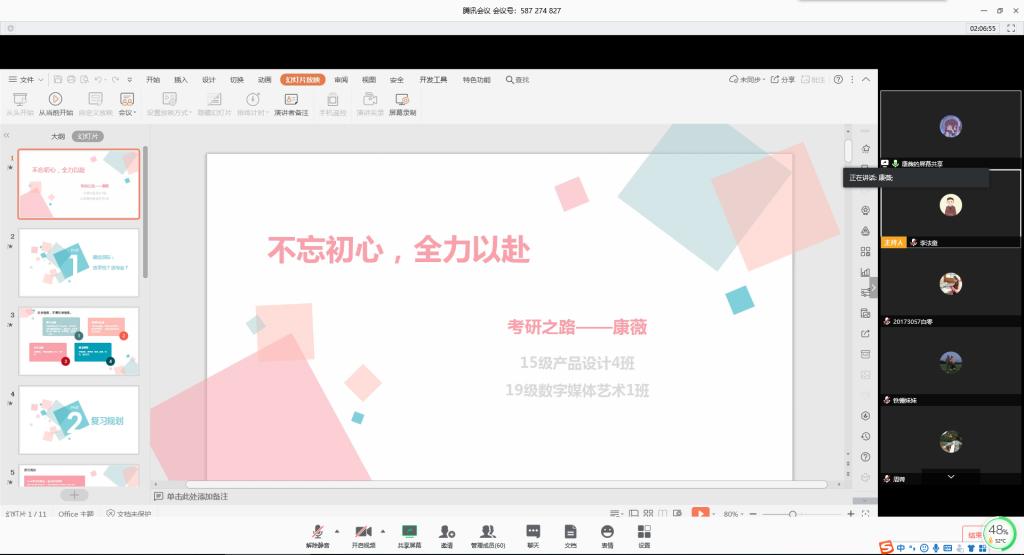Open the 视图 ribbon tab

369,80
